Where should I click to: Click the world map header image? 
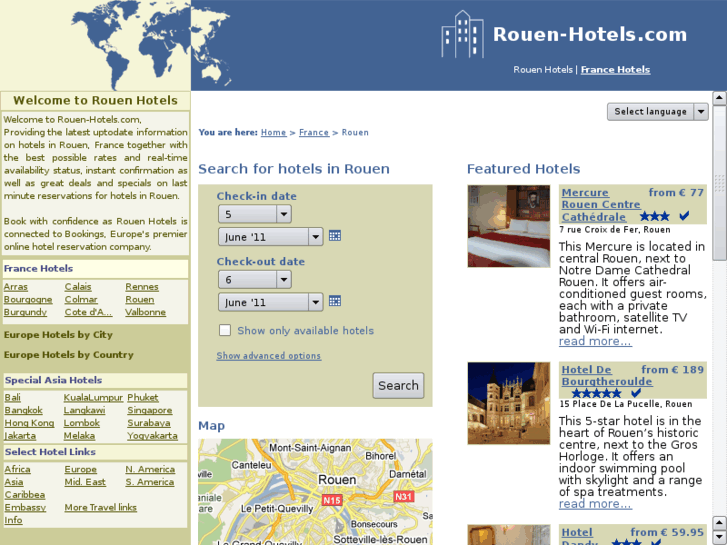click(x=151, y=45)
